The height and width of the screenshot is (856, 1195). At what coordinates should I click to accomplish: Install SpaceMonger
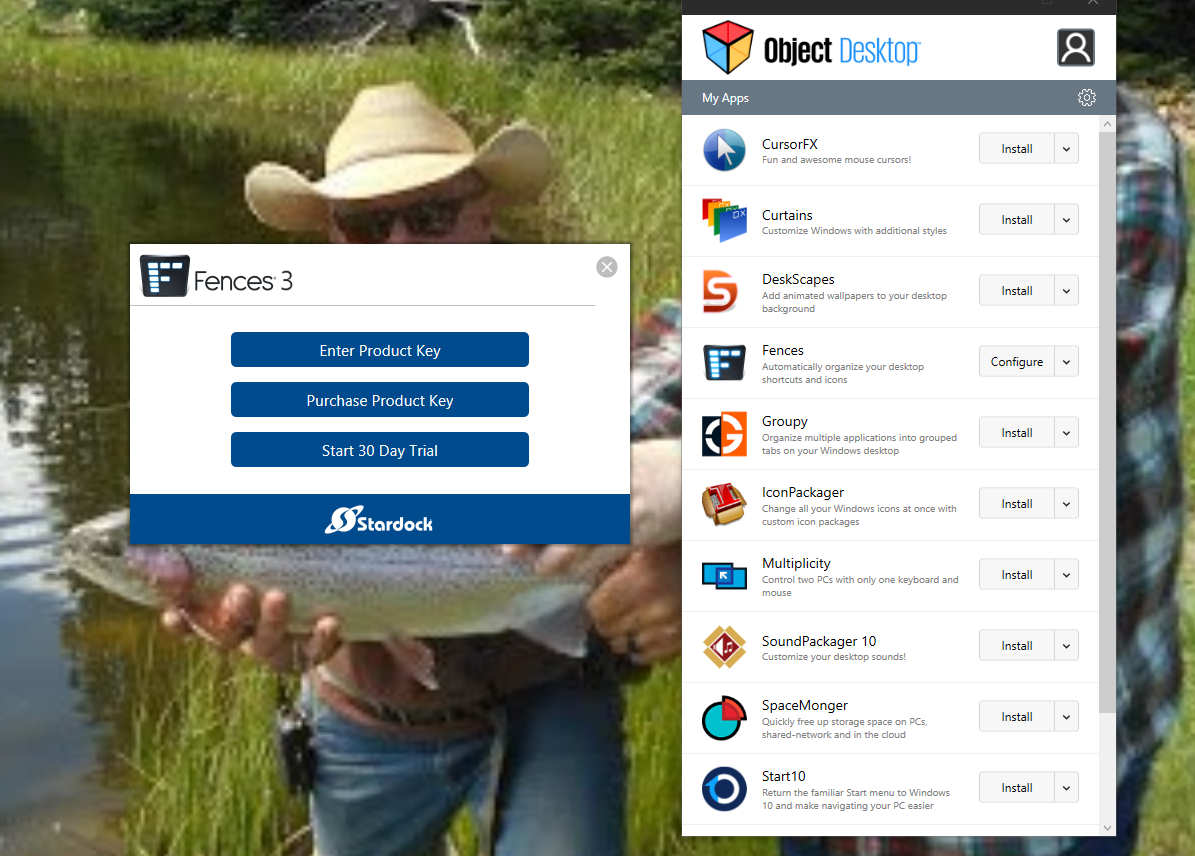tap(1017, 716)
